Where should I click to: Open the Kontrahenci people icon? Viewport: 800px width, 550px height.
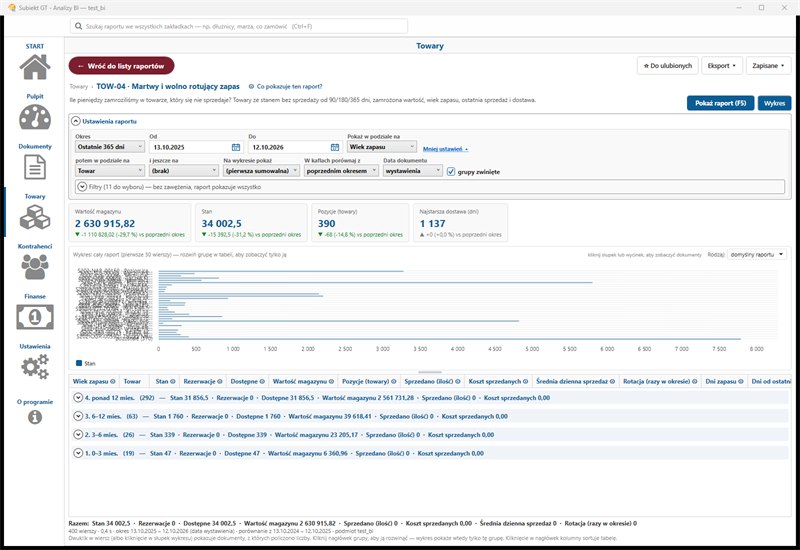click(x=35, y=267)
